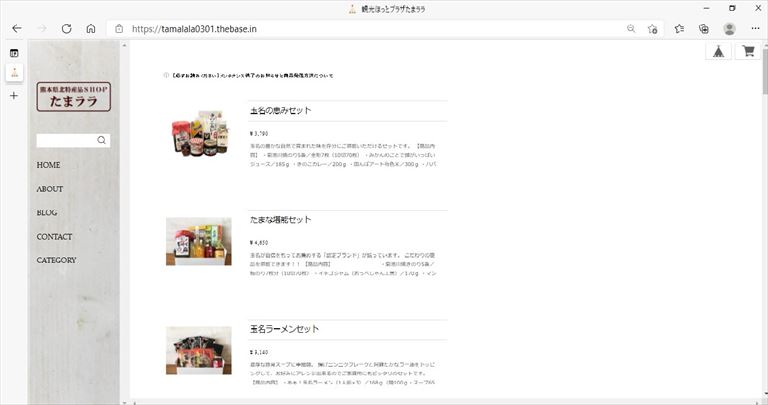Open the BLOG page
This screenshot has height=405, width=768.
click(47, 213)
